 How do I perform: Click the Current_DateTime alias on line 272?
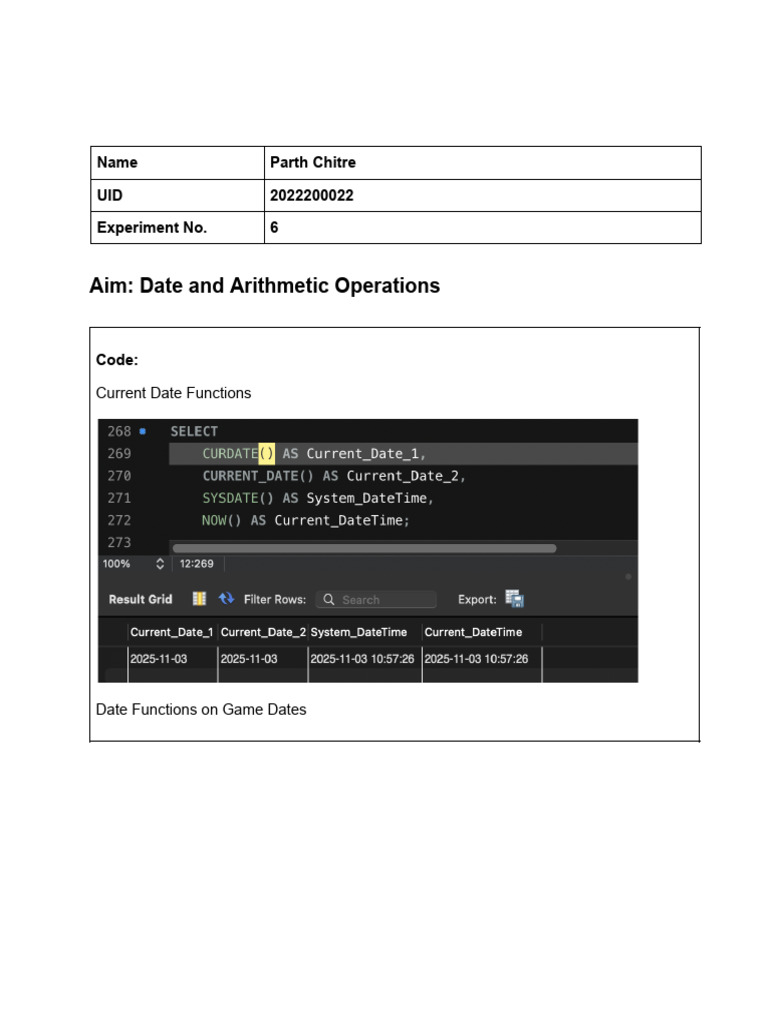point(338,520)
